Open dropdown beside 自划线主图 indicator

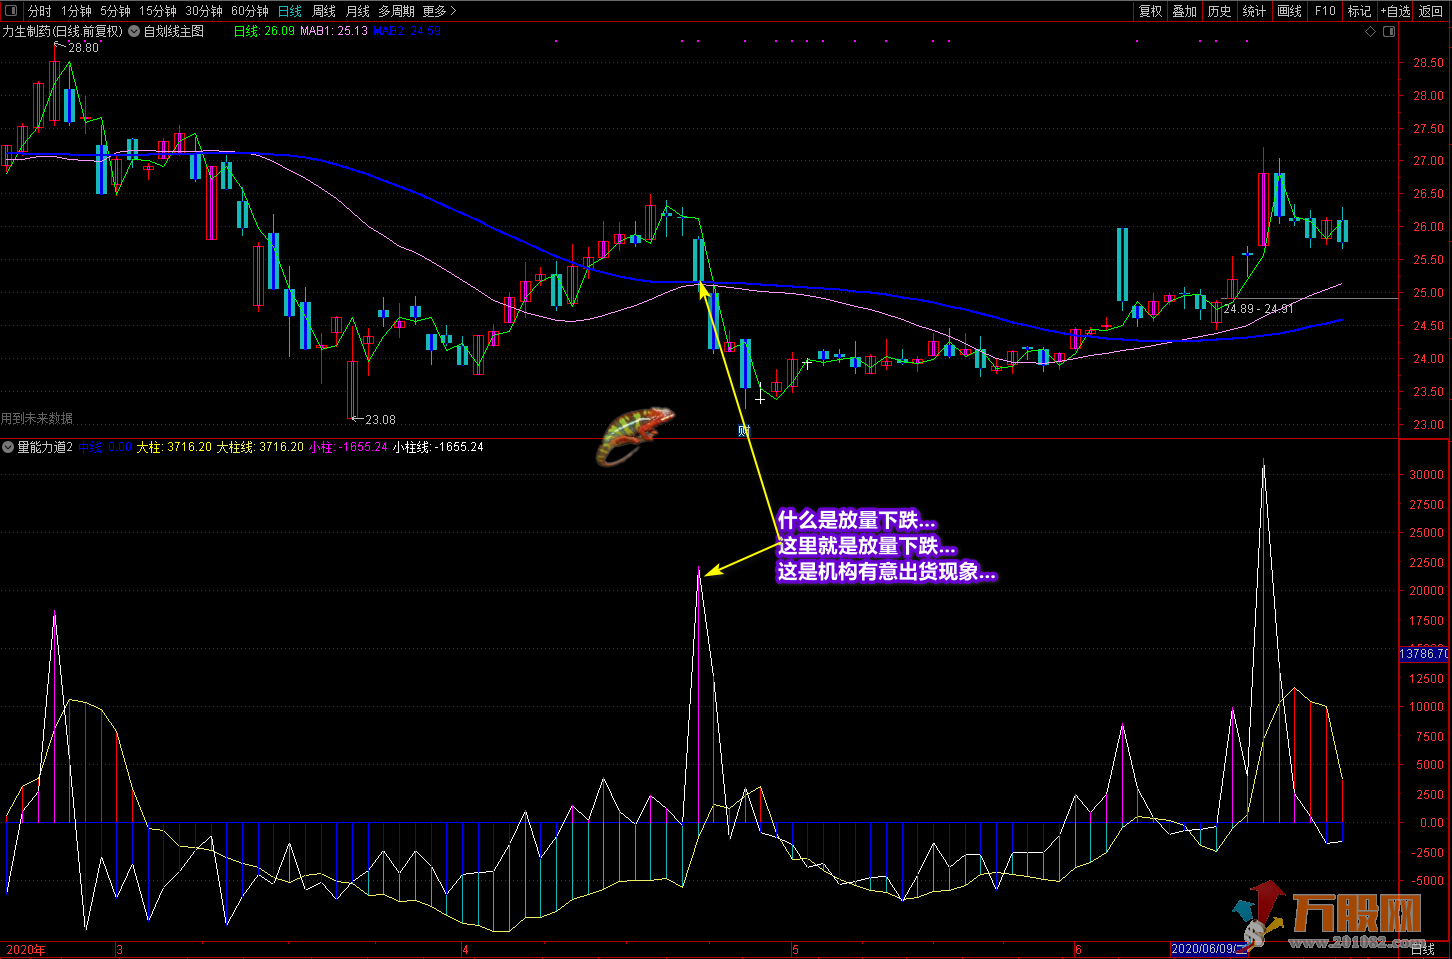(x=134, y=31)
